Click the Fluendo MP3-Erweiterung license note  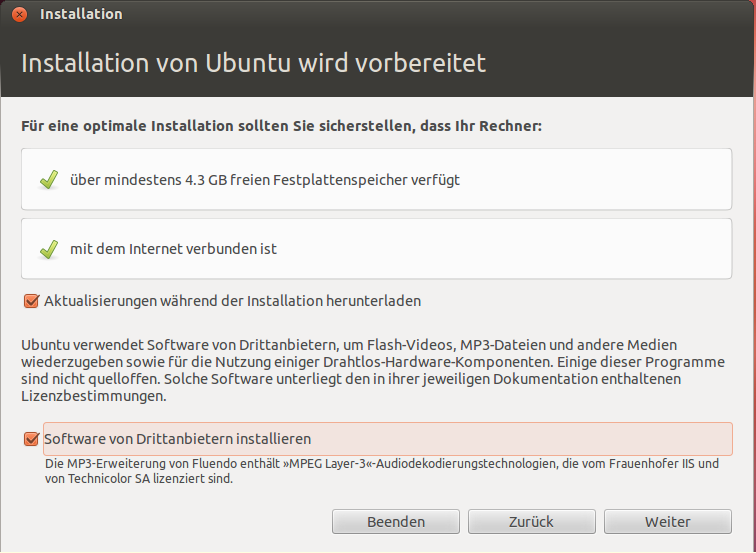pyautogui.click(x=382, y=471)
